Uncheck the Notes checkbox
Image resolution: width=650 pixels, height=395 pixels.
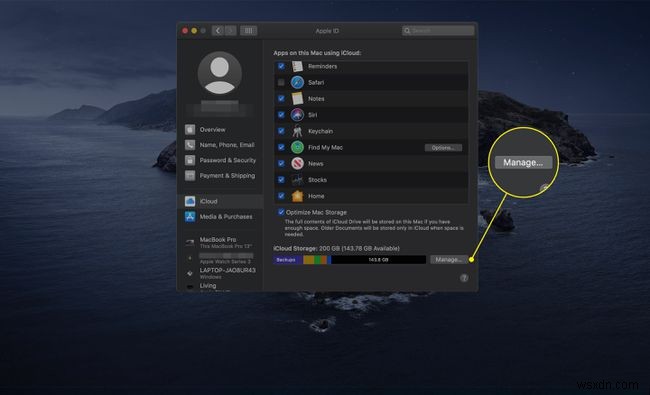pos(281,99)
